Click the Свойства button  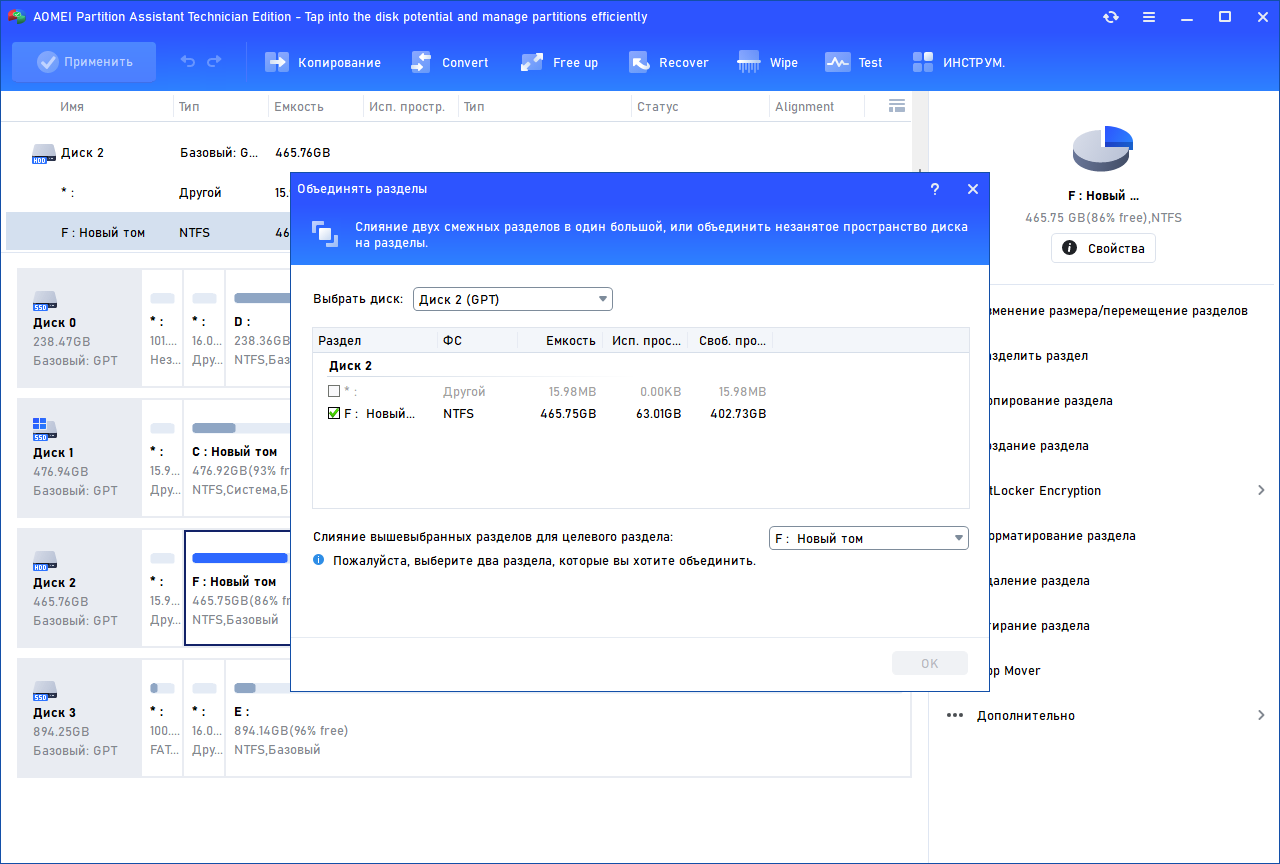pos(1103,248)
